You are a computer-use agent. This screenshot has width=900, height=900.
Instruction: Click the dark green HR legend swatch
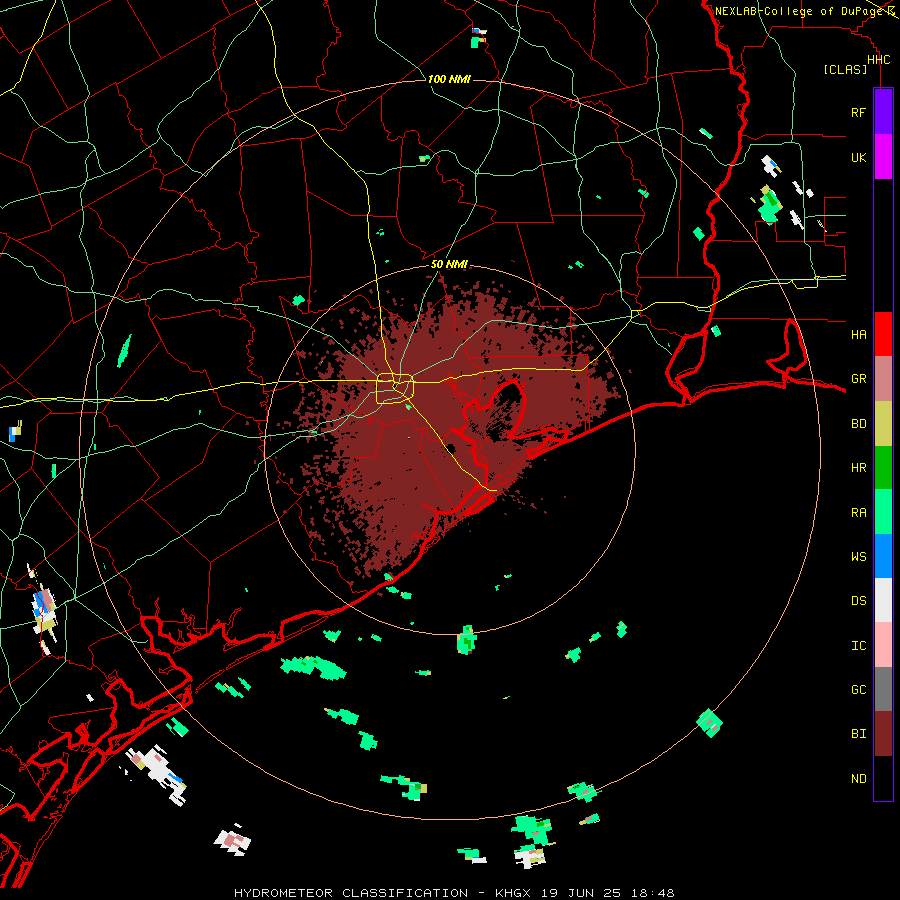883,467
